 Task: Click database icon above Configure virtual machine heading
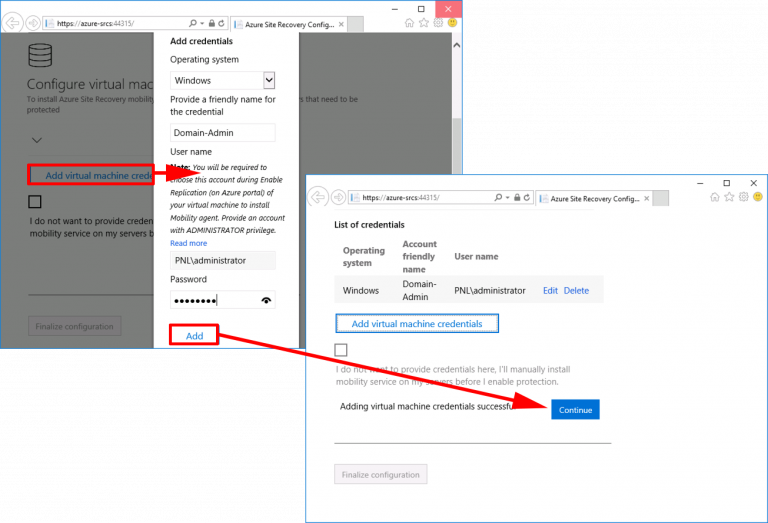pos(40,55)
